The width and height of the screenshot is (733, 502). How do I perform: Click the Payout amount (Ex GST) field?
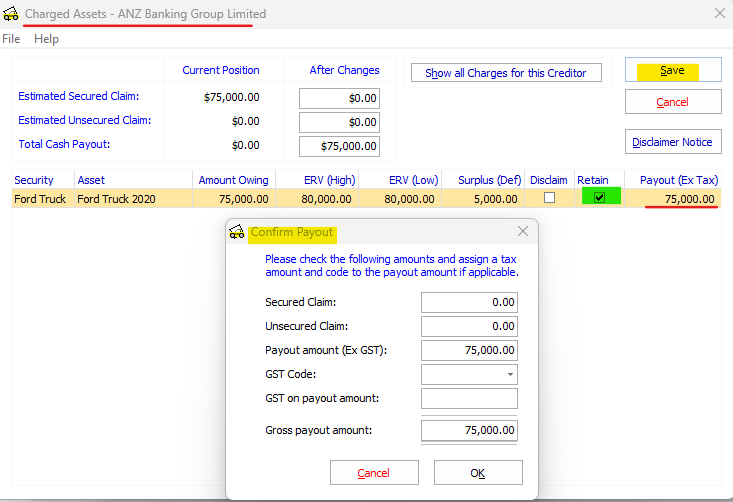point(468,350)
